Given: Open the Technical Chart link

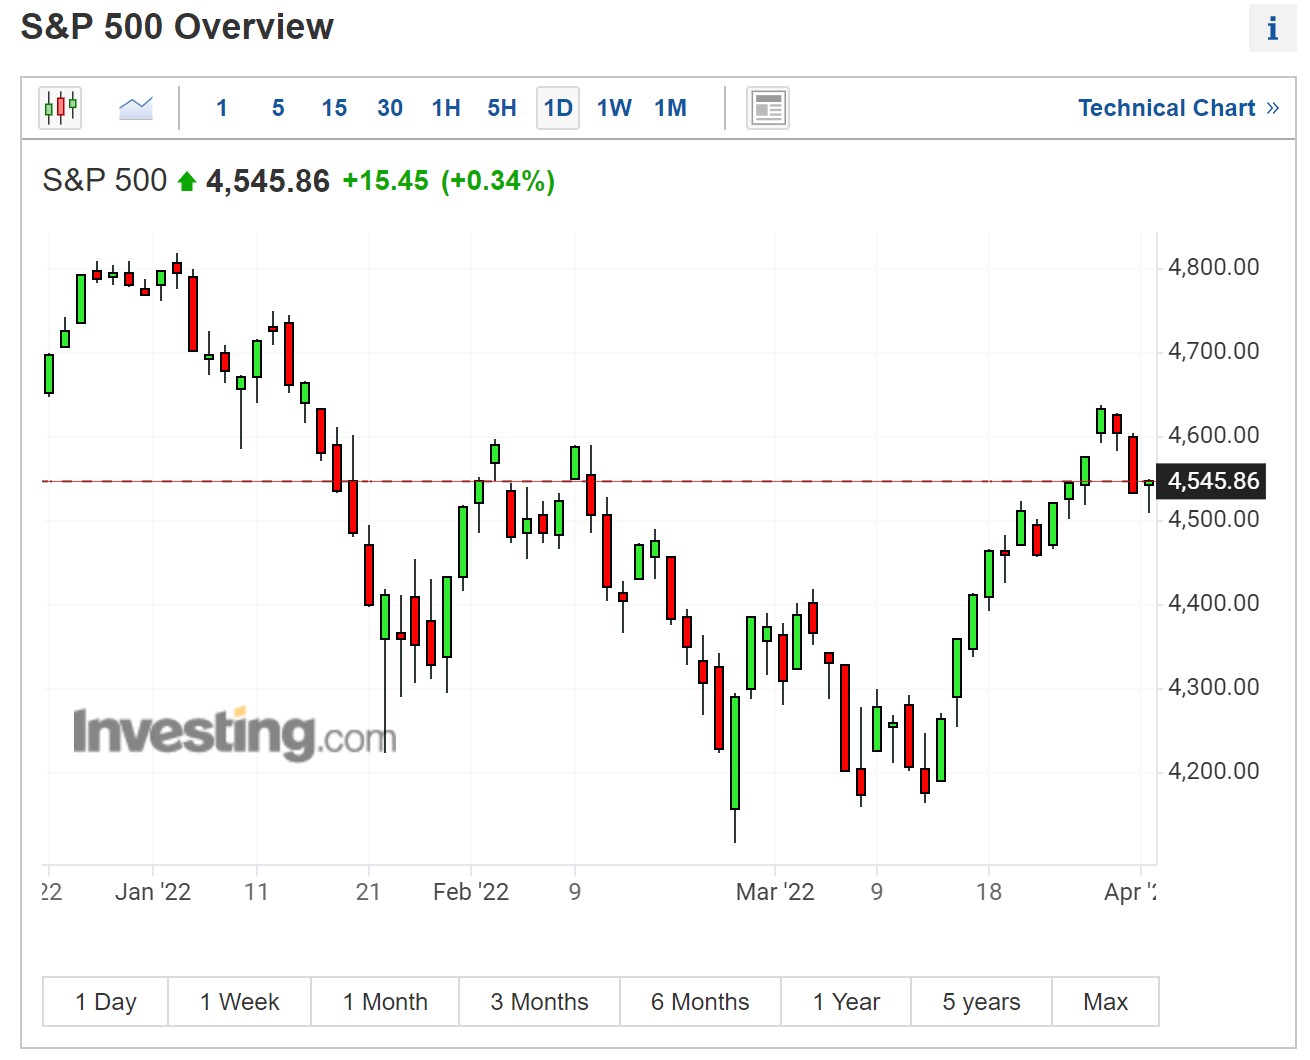Looking at the screenshot, I should [1177, 108].
